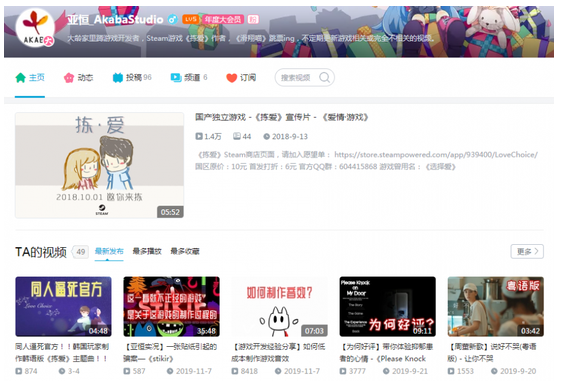Focus the 搜索视频 search field
561x387 pixels.
[x=304, y=77]
